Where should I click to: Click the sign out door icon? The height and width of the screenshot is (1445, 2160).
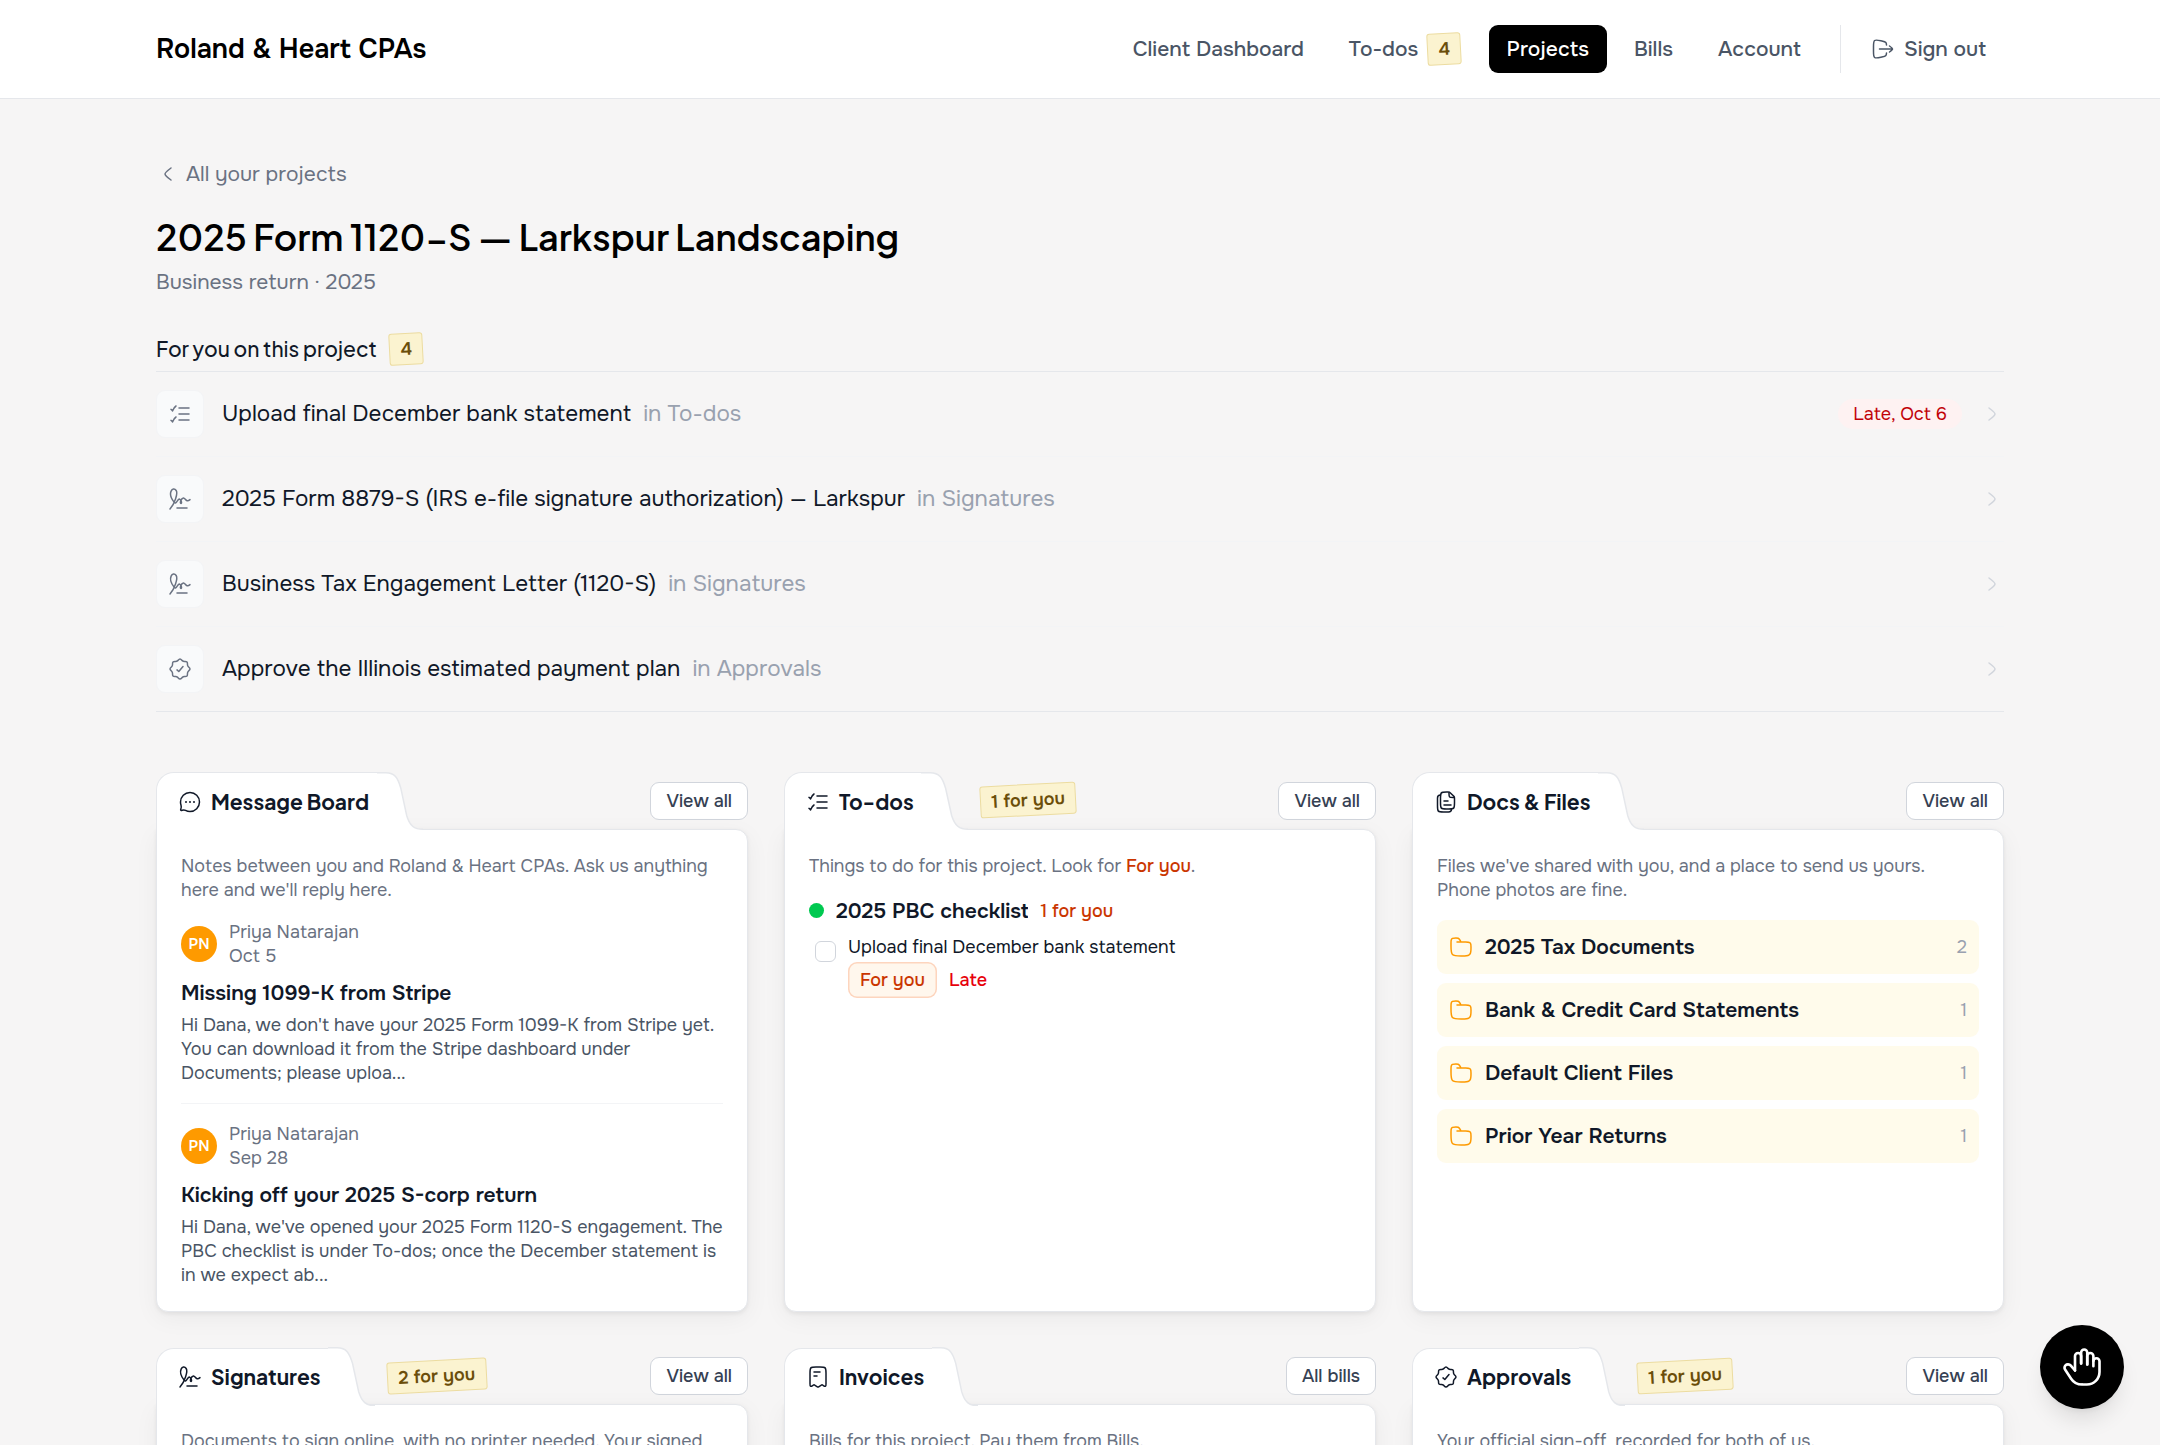[x=1882, y=49]
